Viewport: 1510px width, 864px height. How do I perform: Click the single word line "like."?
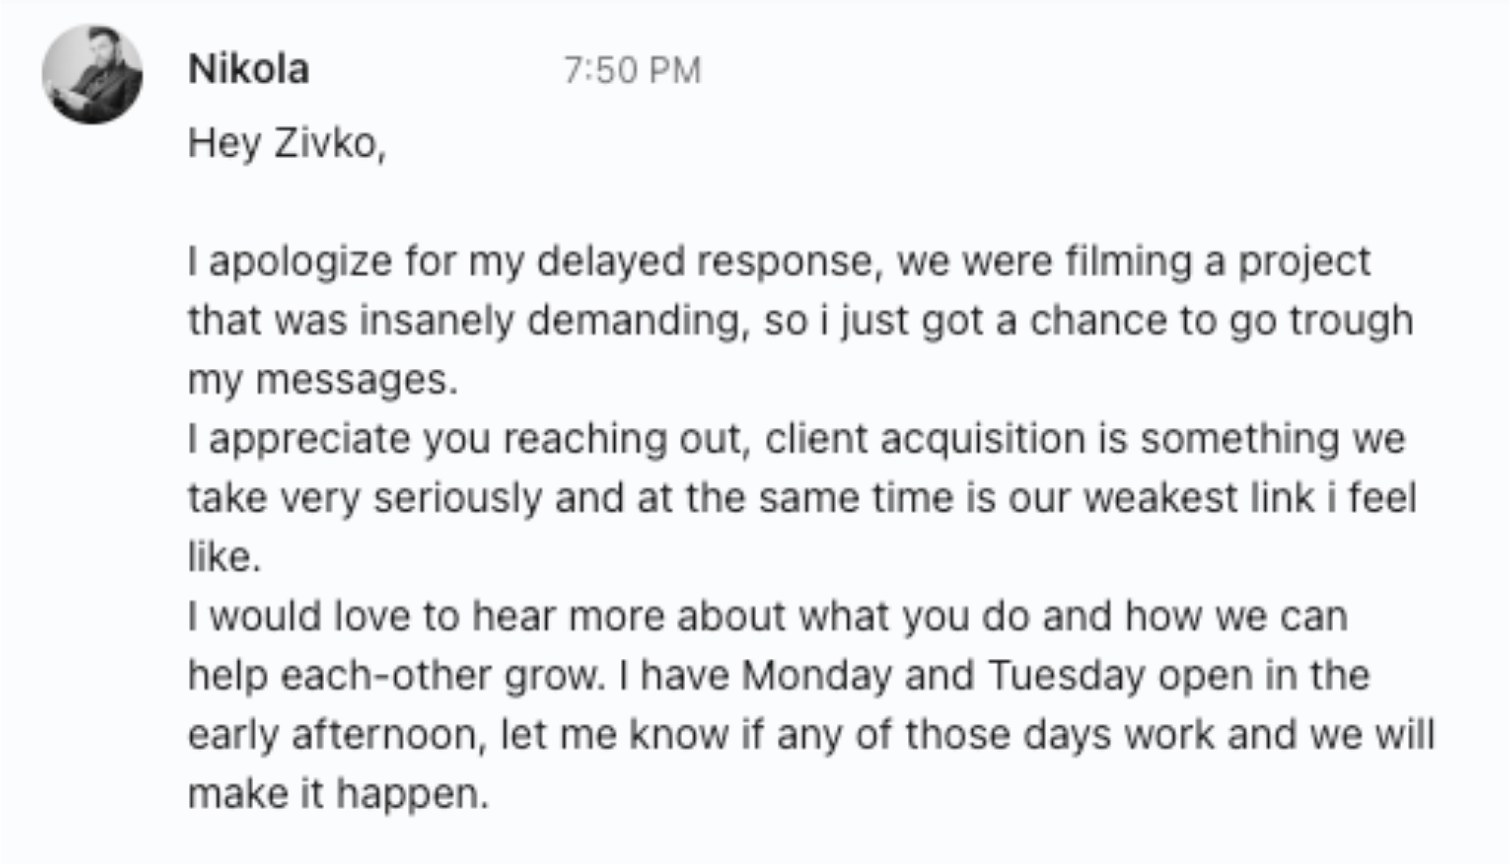pos(225,557)
